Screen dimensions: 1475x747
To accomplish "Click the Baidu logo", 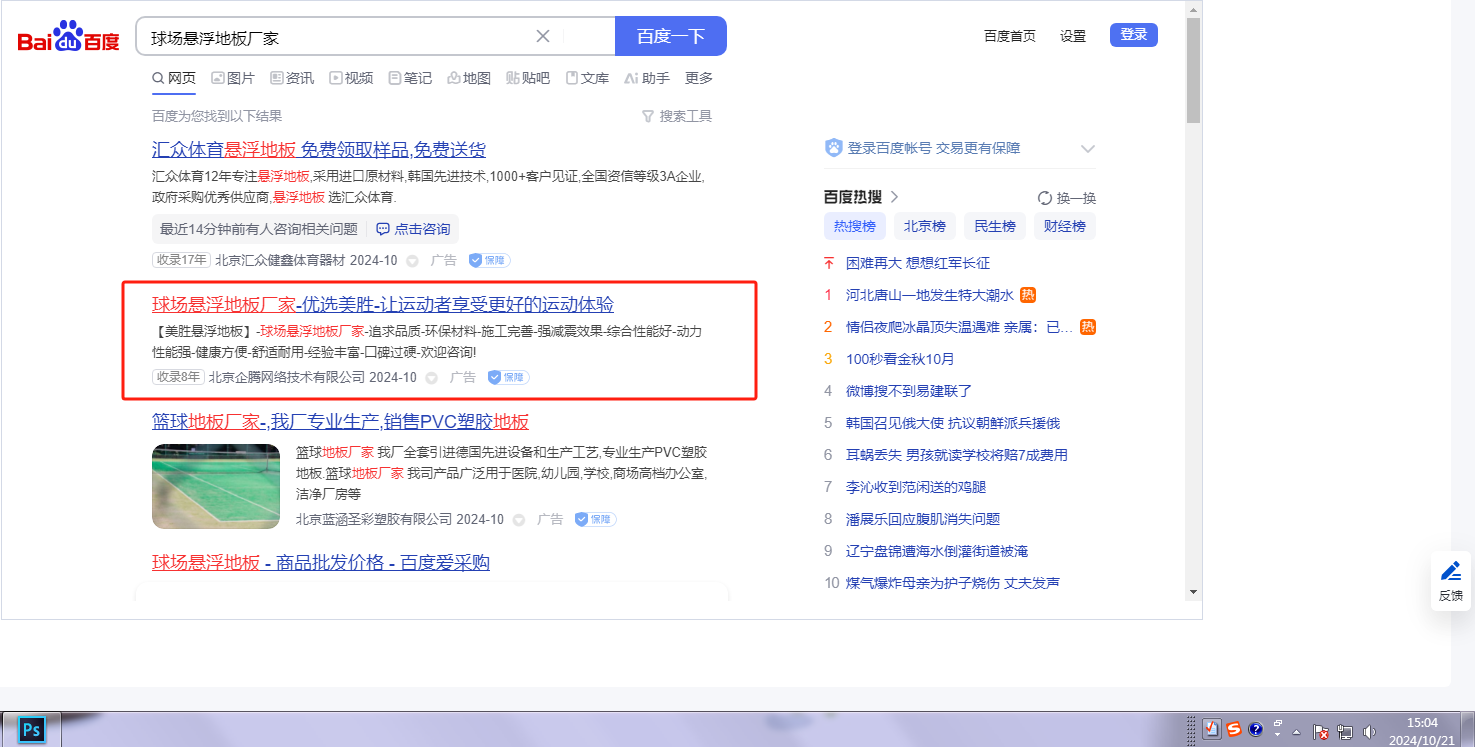I will point(68,37).
